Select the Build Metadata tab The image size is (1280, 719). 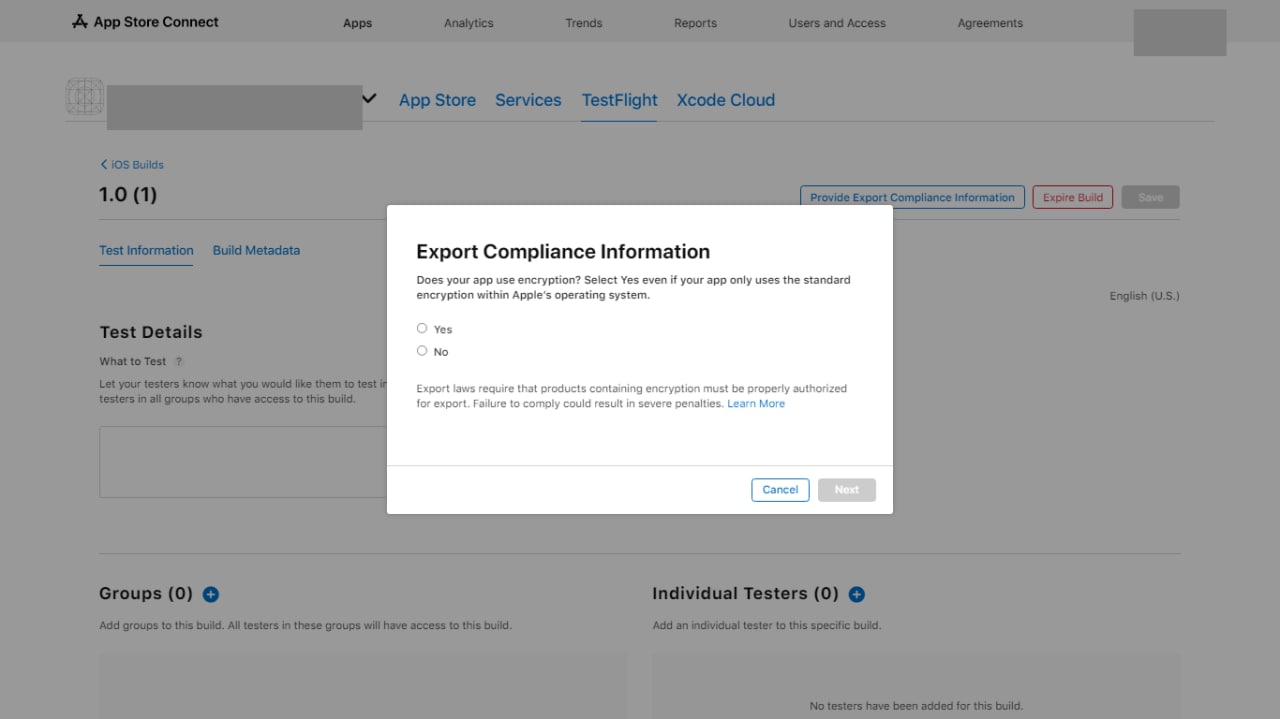click(256, 250)
